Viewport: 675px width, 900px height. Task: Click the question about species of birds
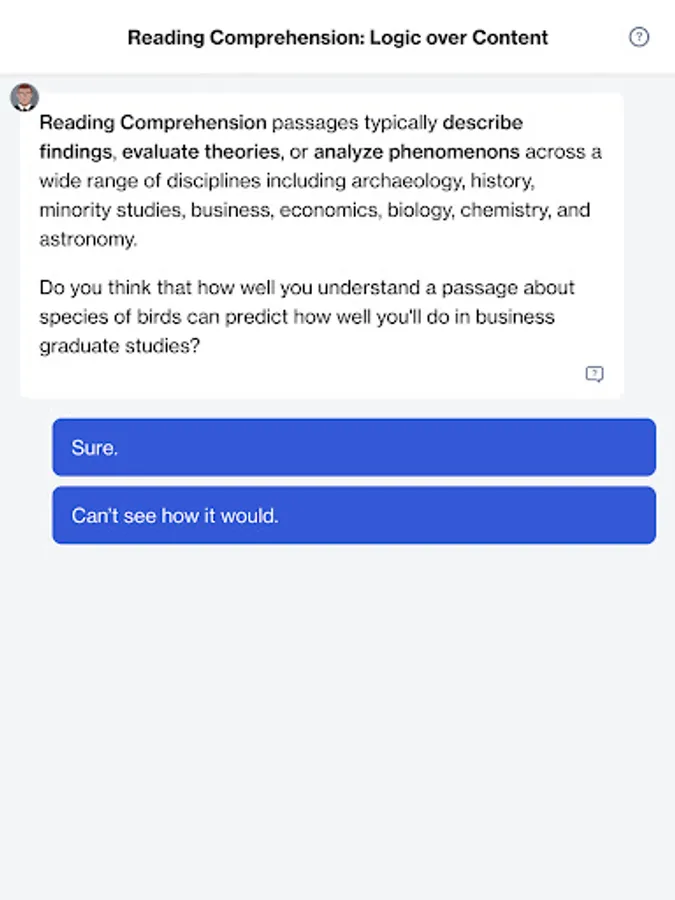tap(307, 317)
